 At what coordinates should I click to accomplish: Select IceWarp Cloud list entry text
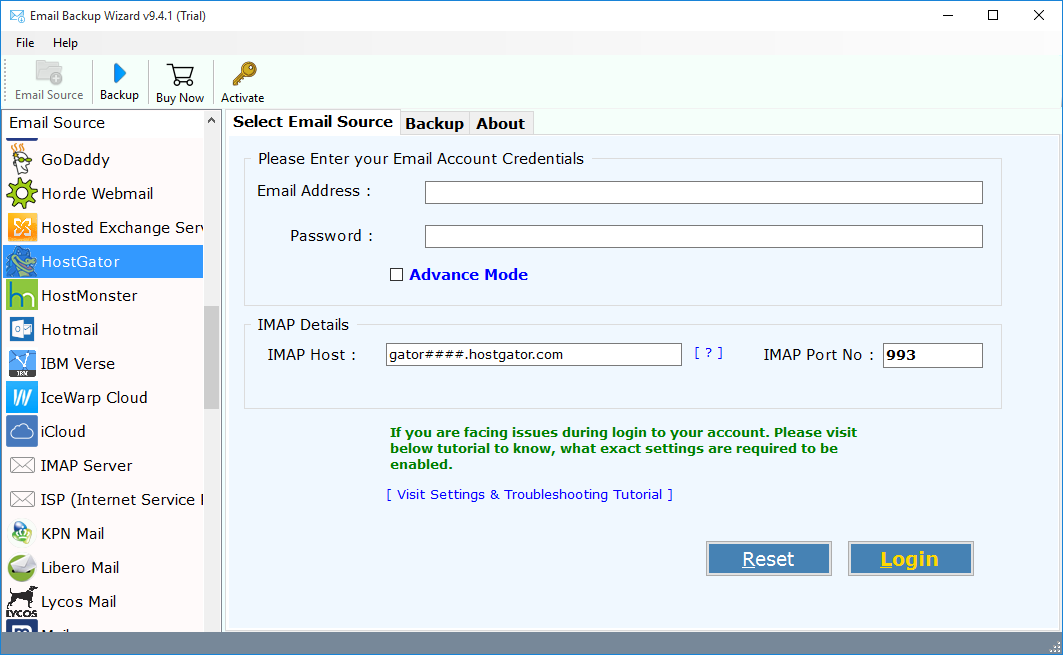pyautogui.click(x=94, y=397)
